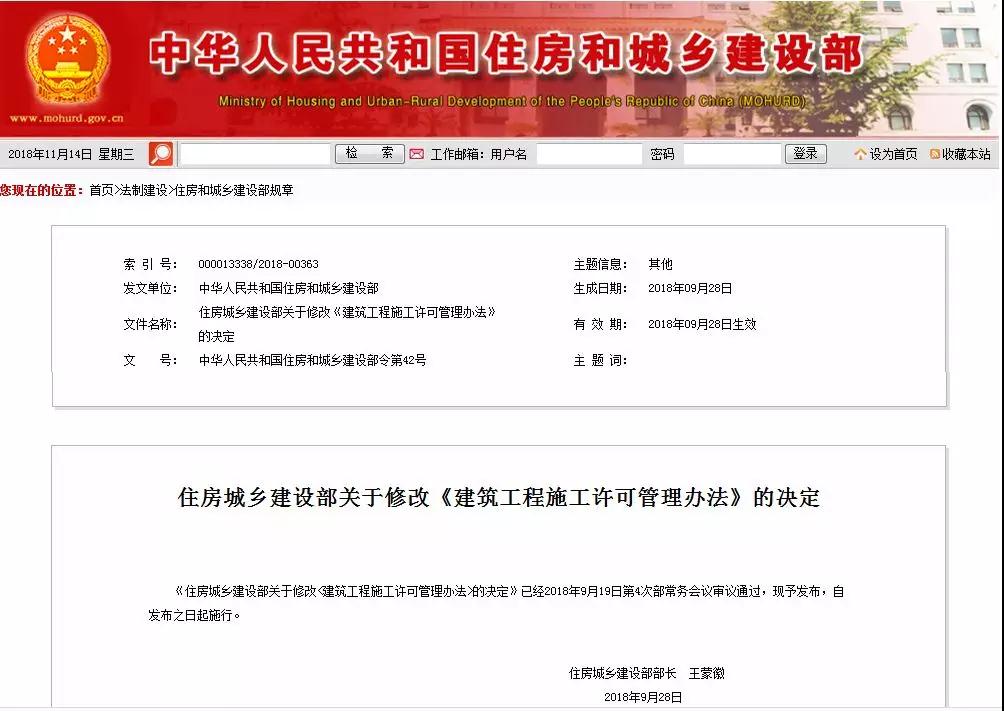The width and height of the screenshot is (1004, 711).
Task: Select issuing unit 中华人民共和国住房和城乡建设部
Action: click(289, 288)
